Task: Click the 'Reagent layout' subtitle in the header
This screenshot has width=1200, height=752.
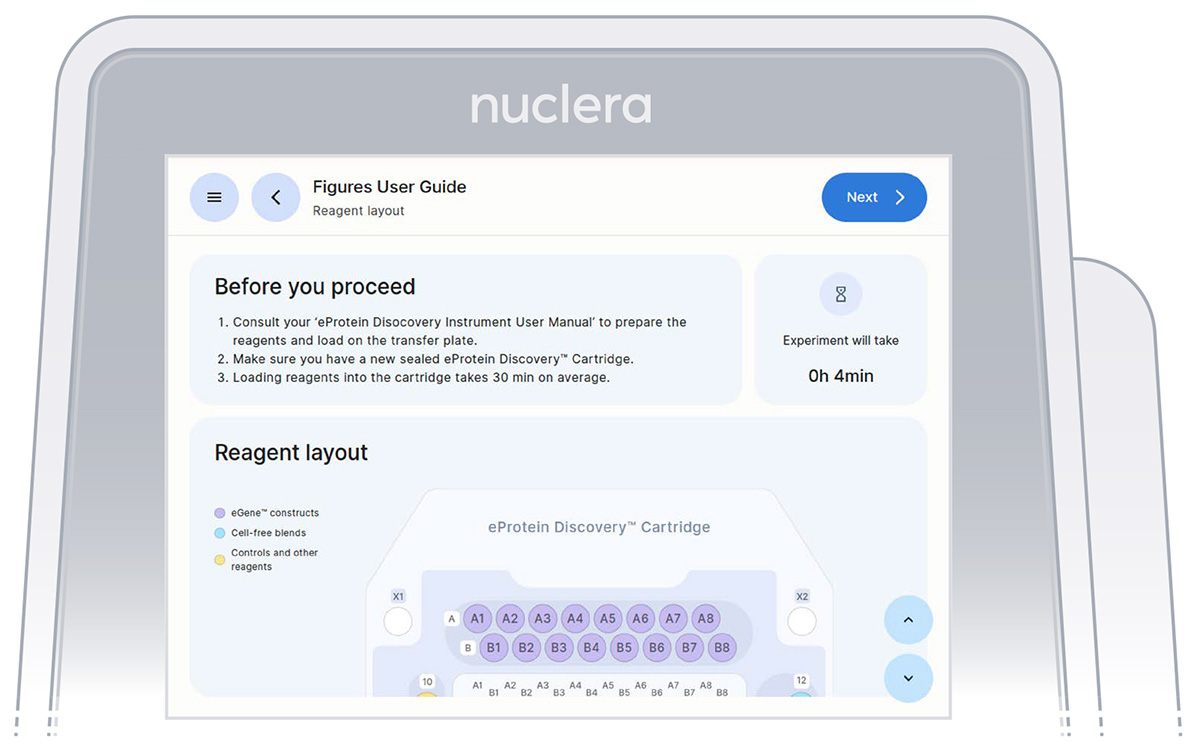Action: click(x=359, y=211)
